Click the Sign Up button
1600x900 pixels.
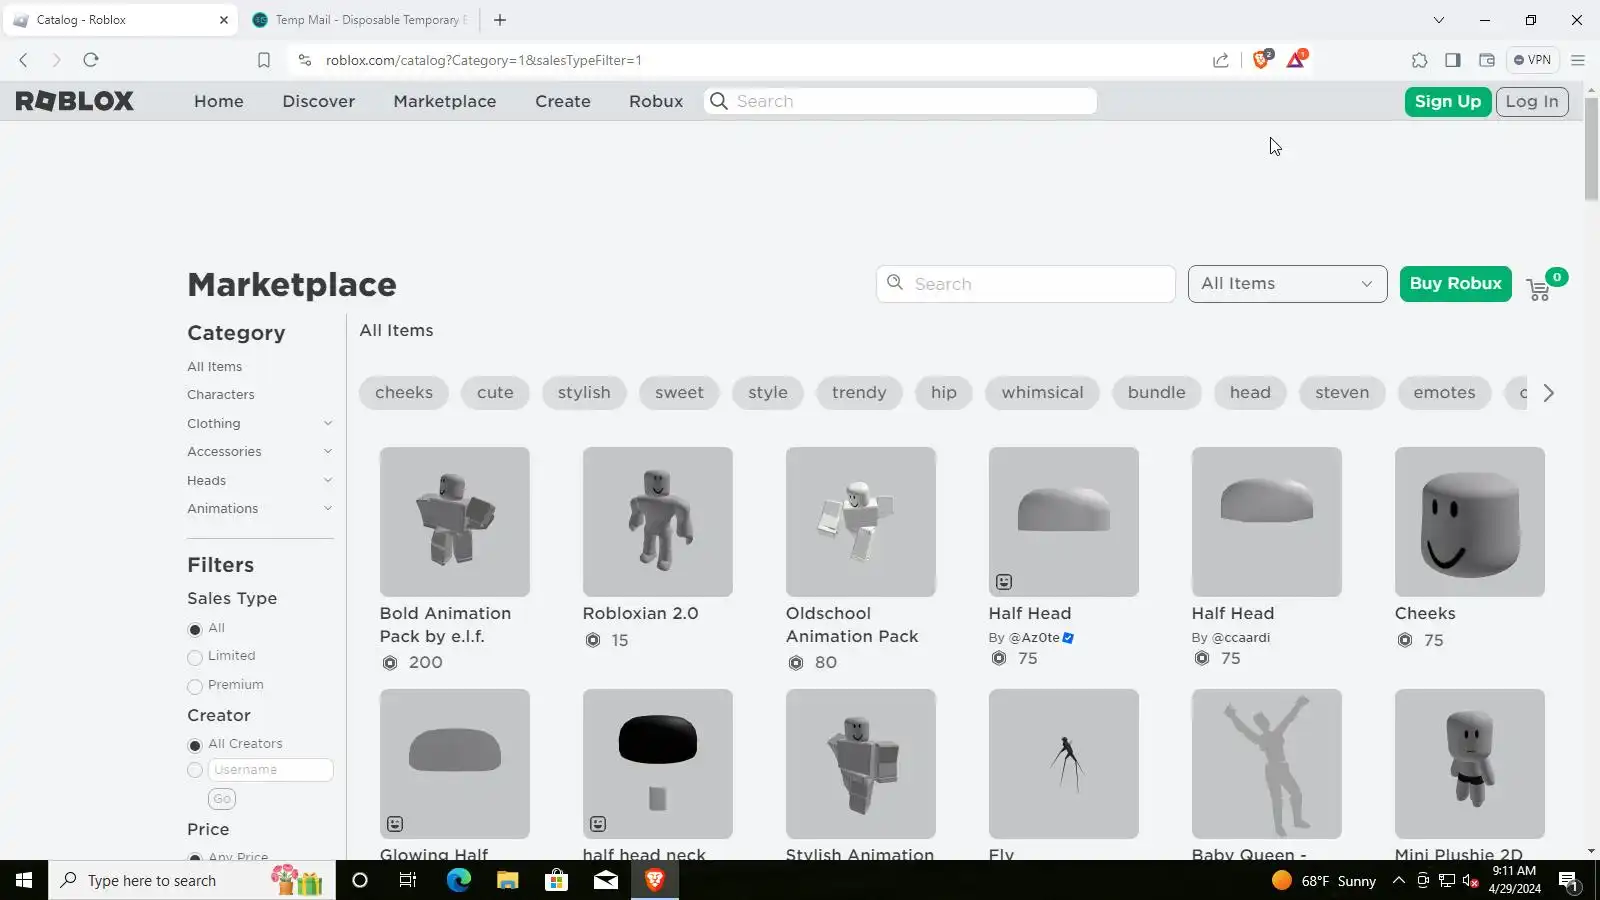[1447, 101]
